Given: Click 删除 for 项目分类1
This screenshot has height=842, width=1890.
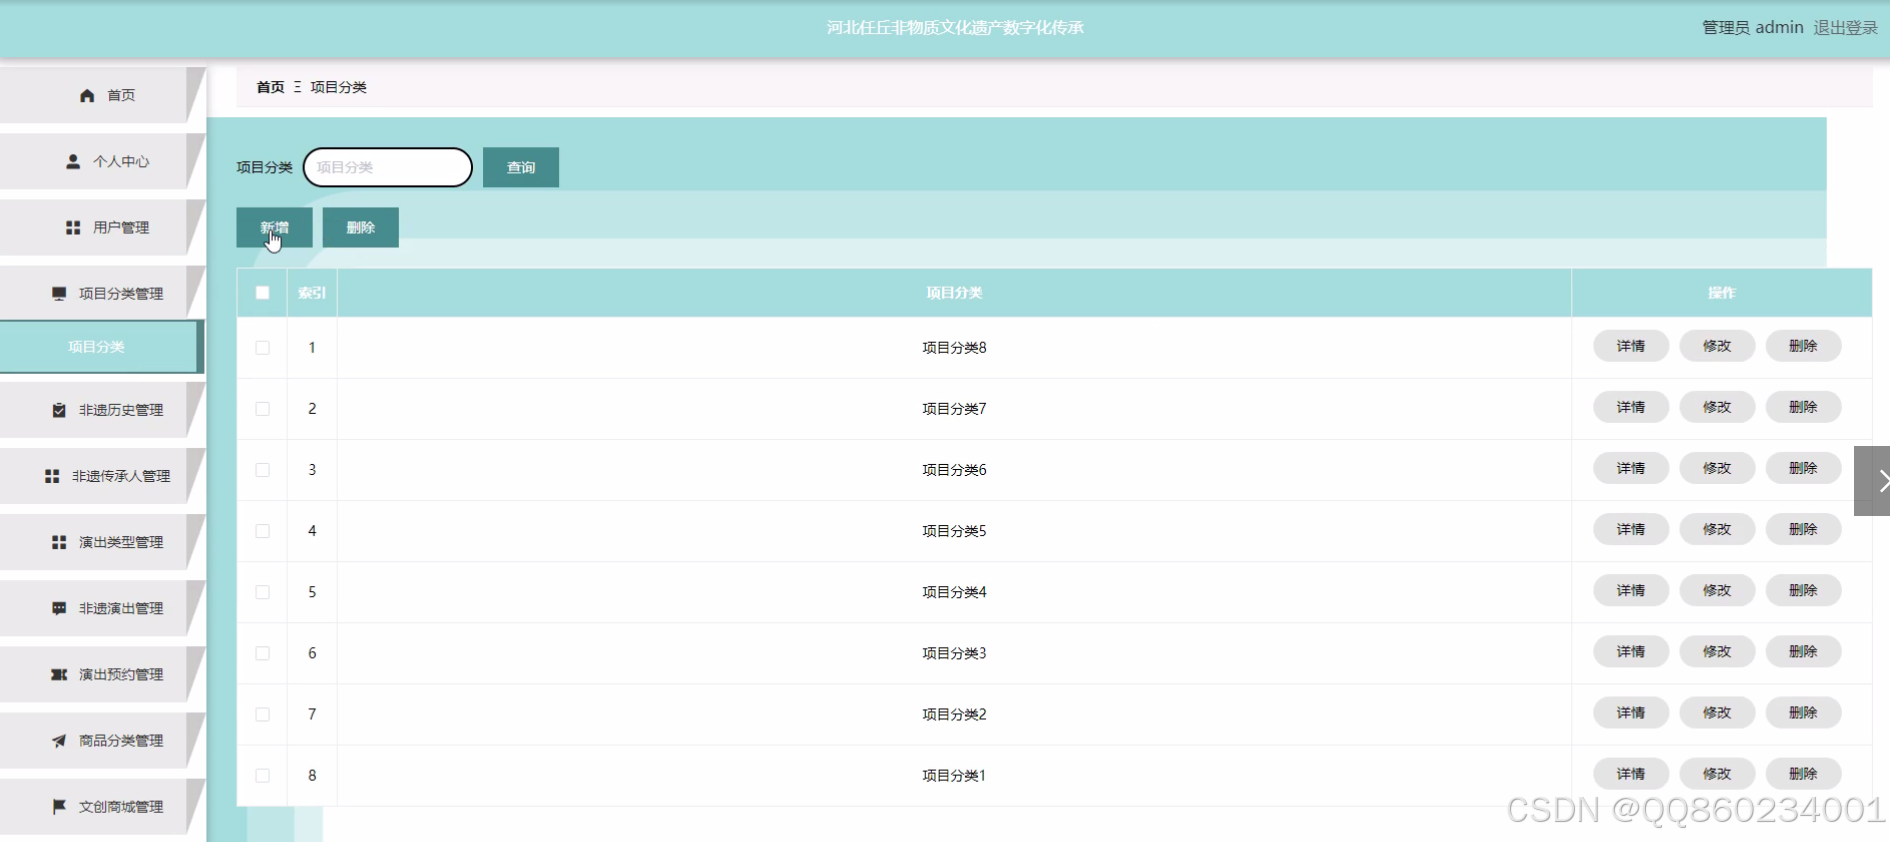Looking at the screenshot, I should 1803,773.
